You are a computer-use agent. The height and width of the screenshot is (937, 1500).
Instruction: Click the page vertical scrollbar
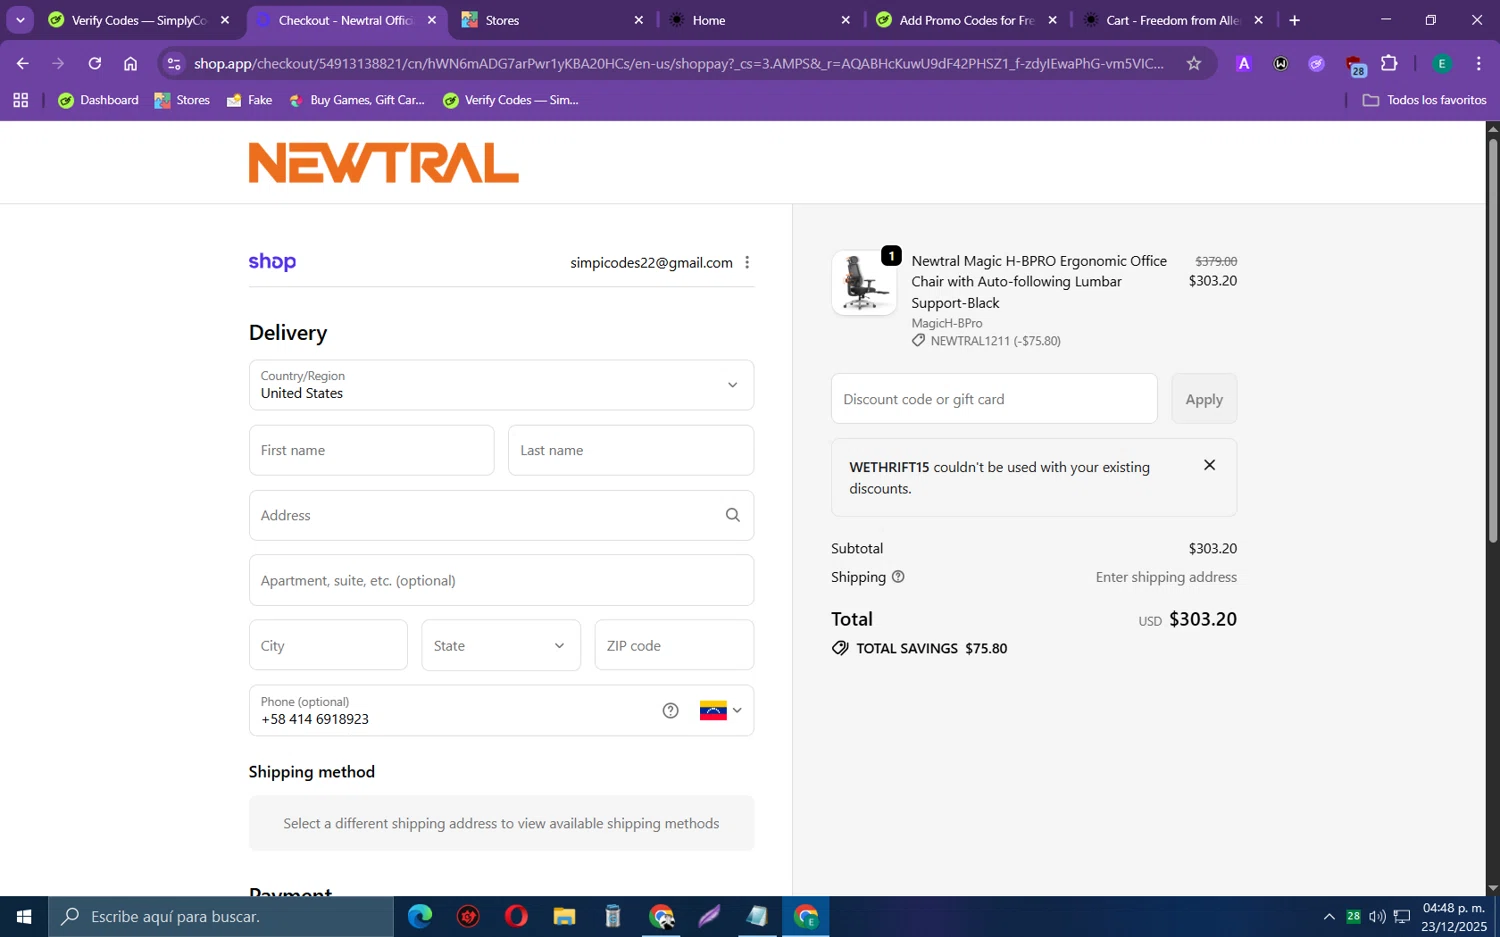click(1492, 340)
